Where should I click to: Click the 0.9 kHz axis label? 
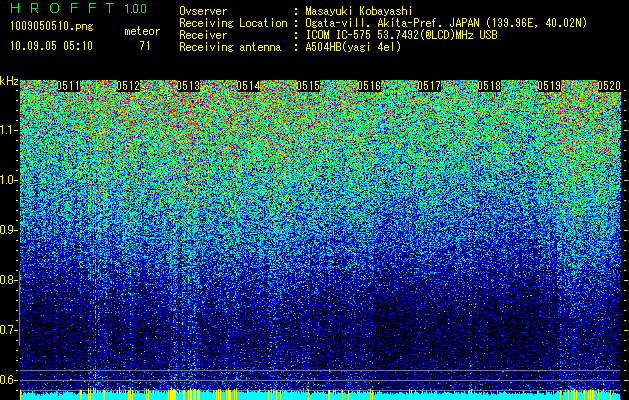point(9,230)
